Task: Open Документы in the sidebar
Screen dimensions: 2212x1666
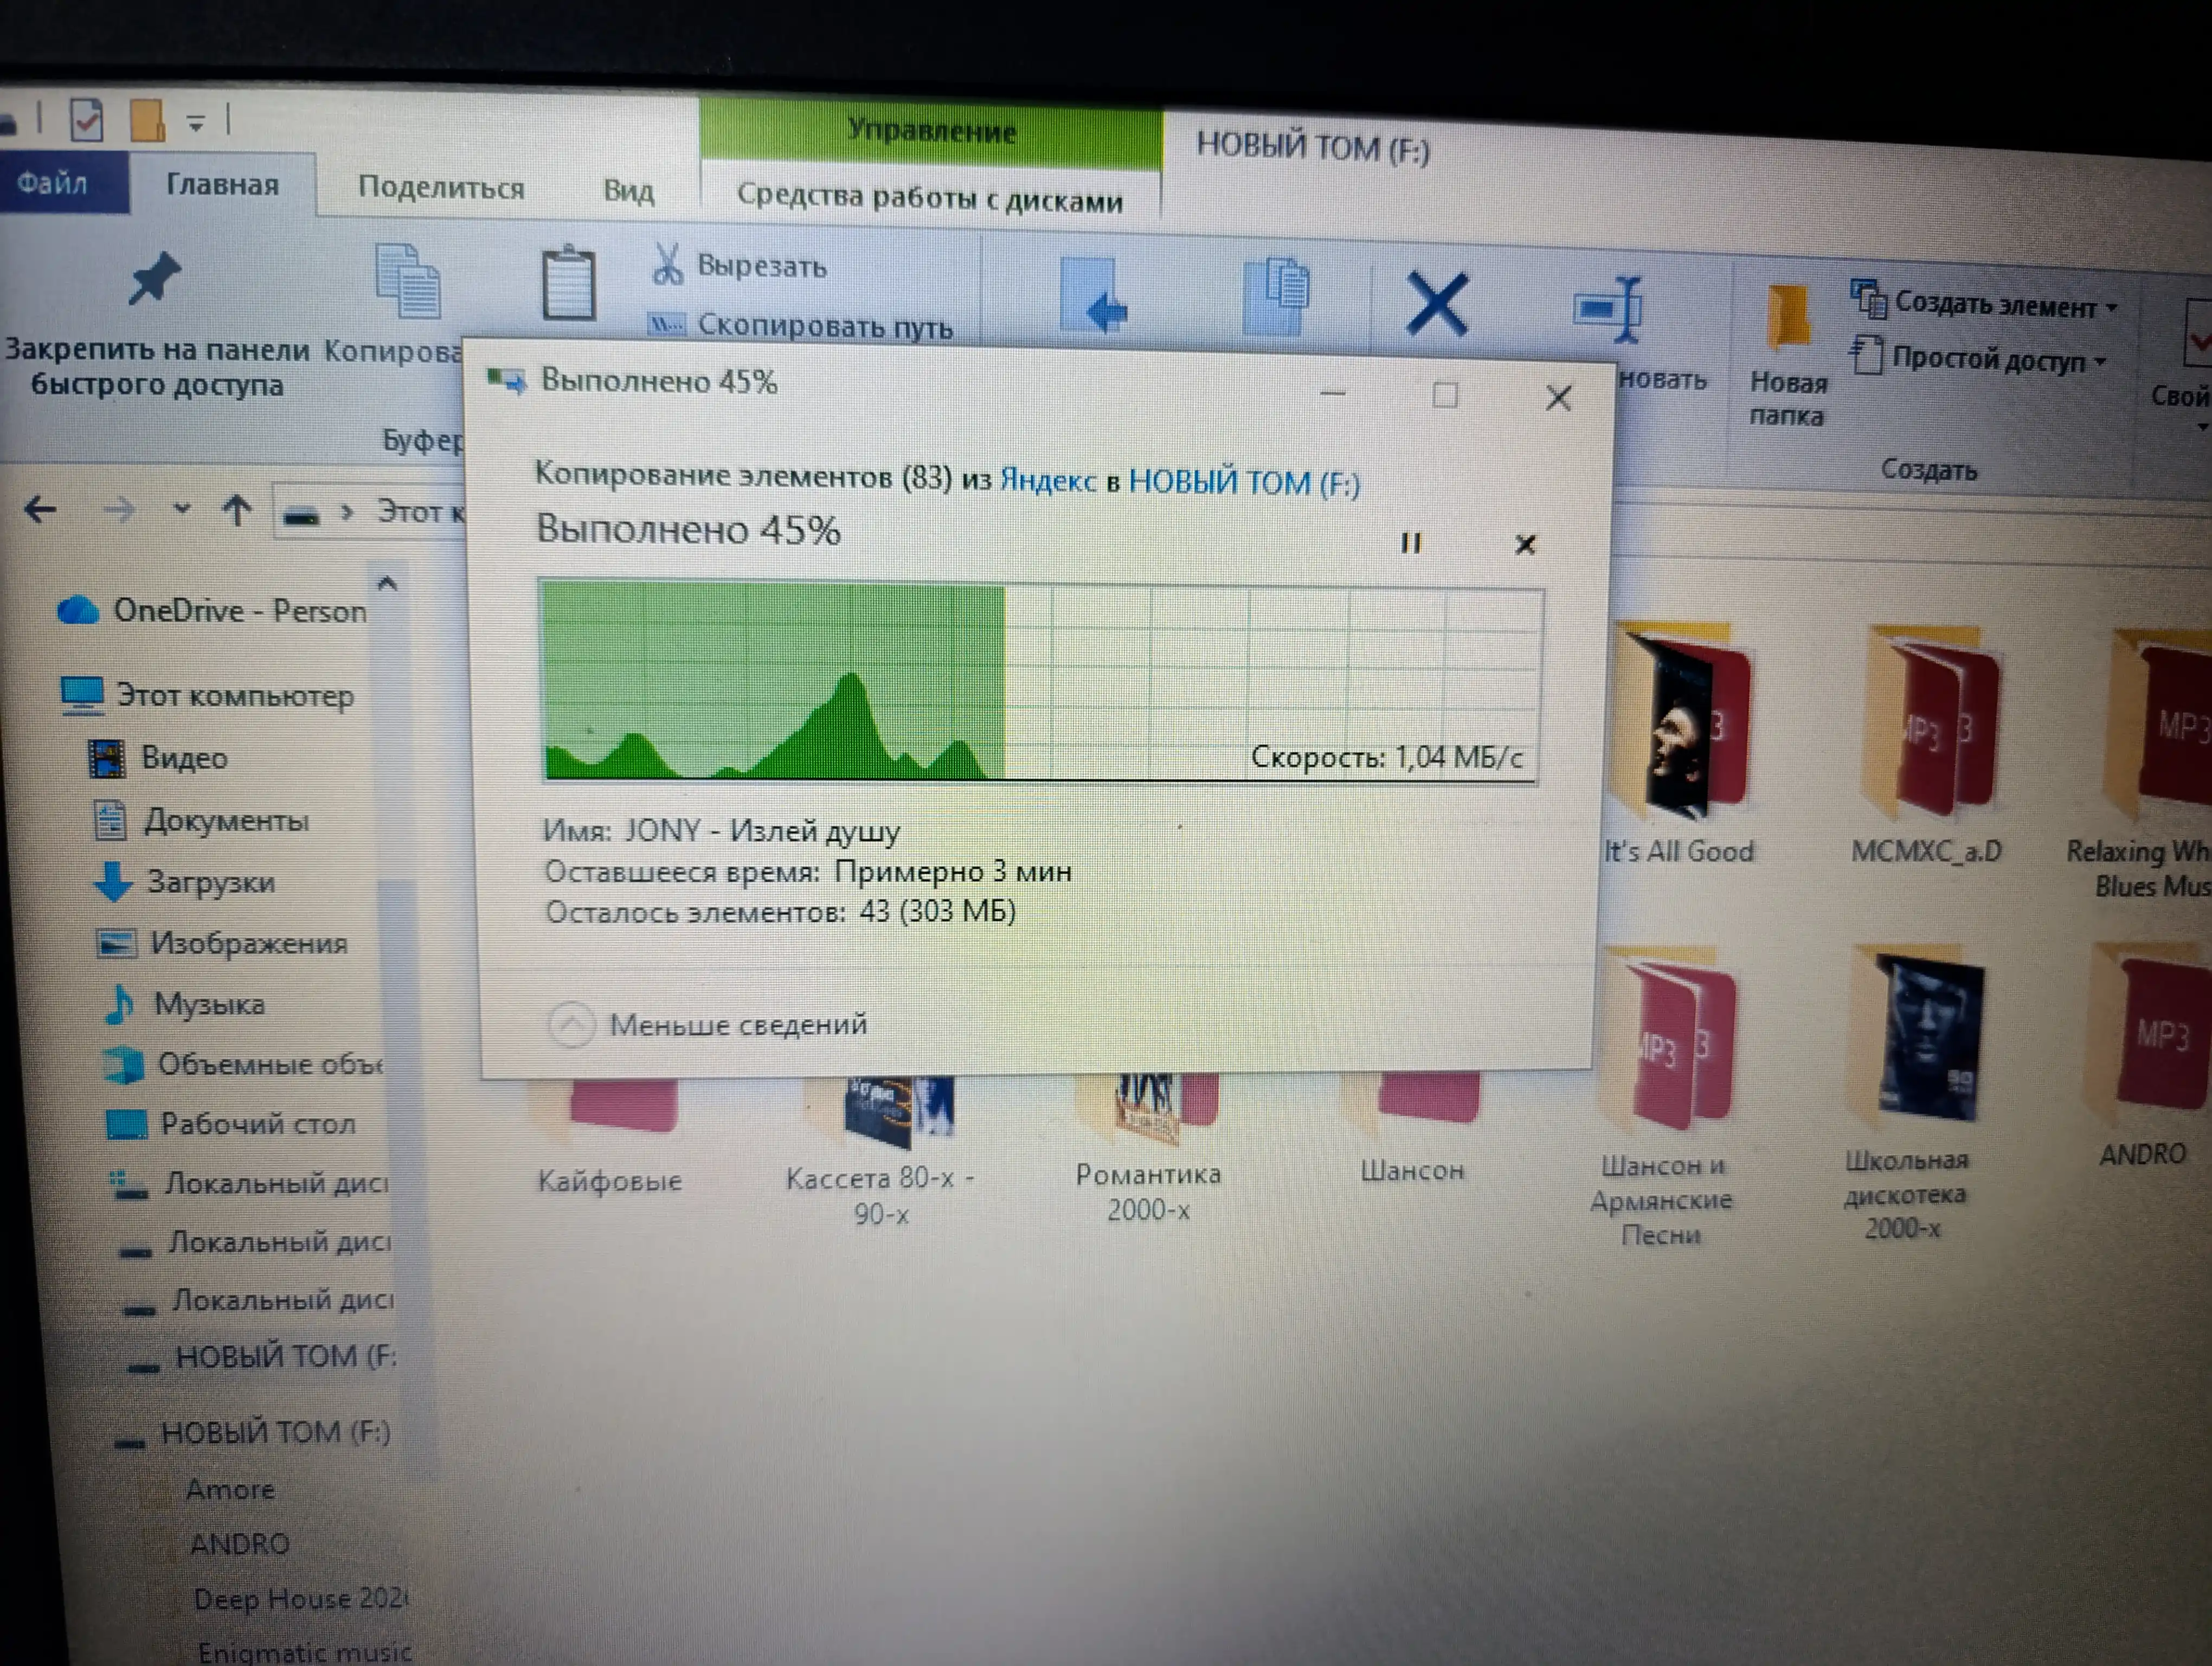Action: click(202, 821)
